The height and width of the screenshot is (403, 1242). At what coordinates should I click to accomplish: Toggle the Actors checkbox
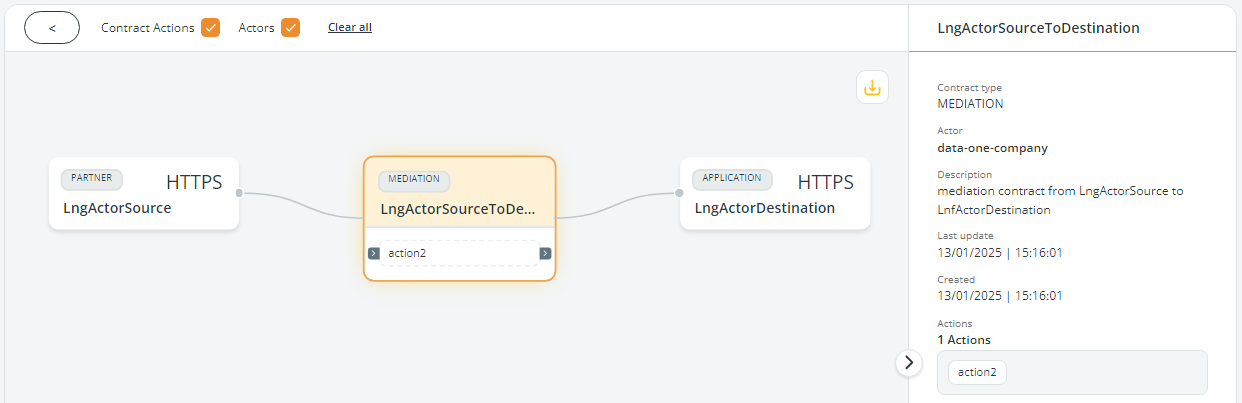[x=290, y=28]
